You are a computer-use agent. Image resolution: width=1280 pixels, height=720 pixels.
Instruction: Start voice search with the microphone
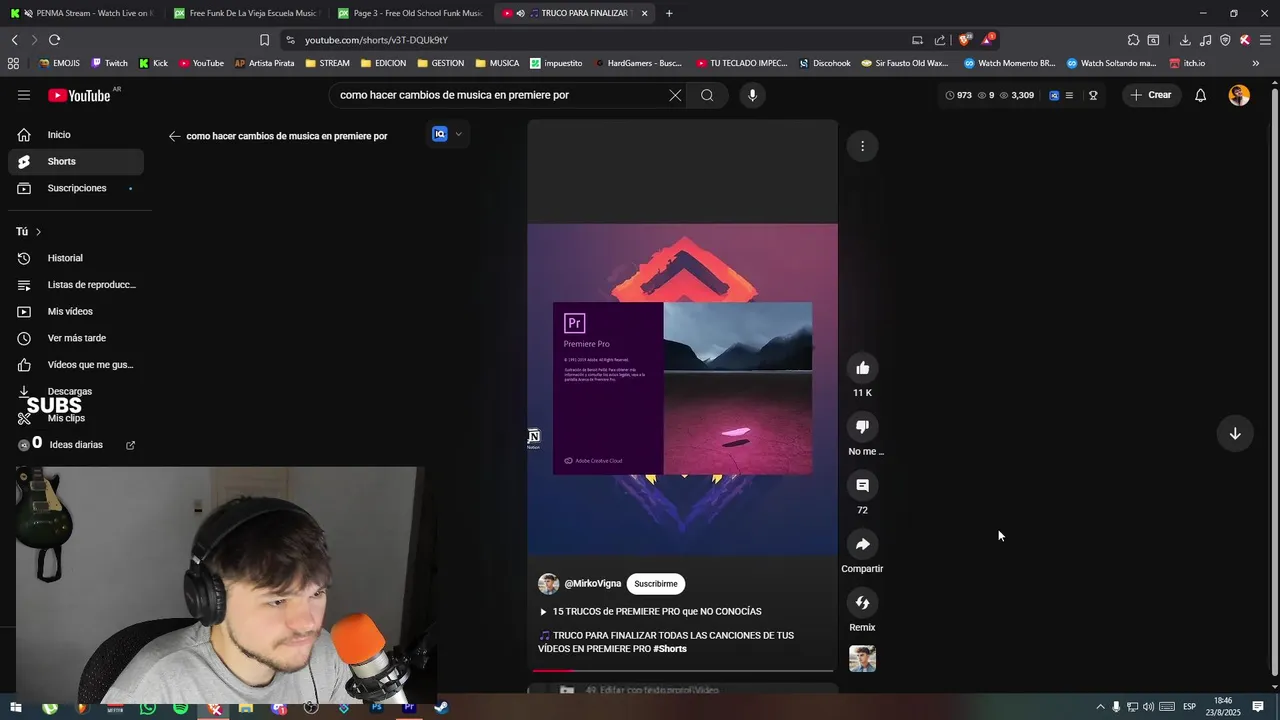[752, 95]
